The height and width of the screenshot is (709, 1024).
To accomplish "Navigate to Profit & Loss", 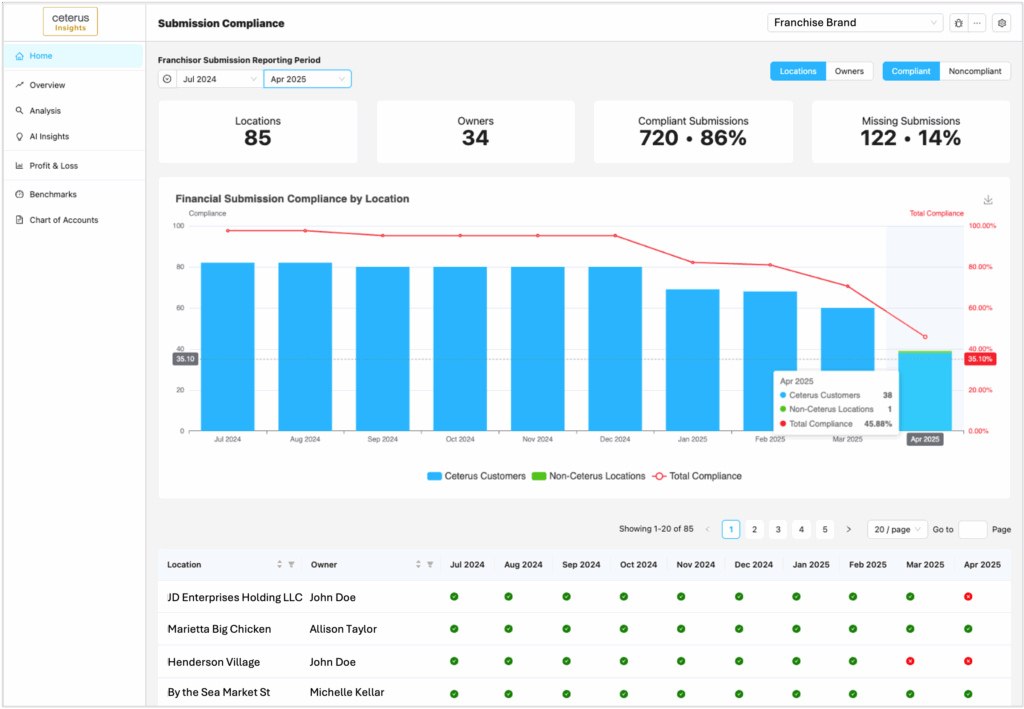I will point(53,166).
